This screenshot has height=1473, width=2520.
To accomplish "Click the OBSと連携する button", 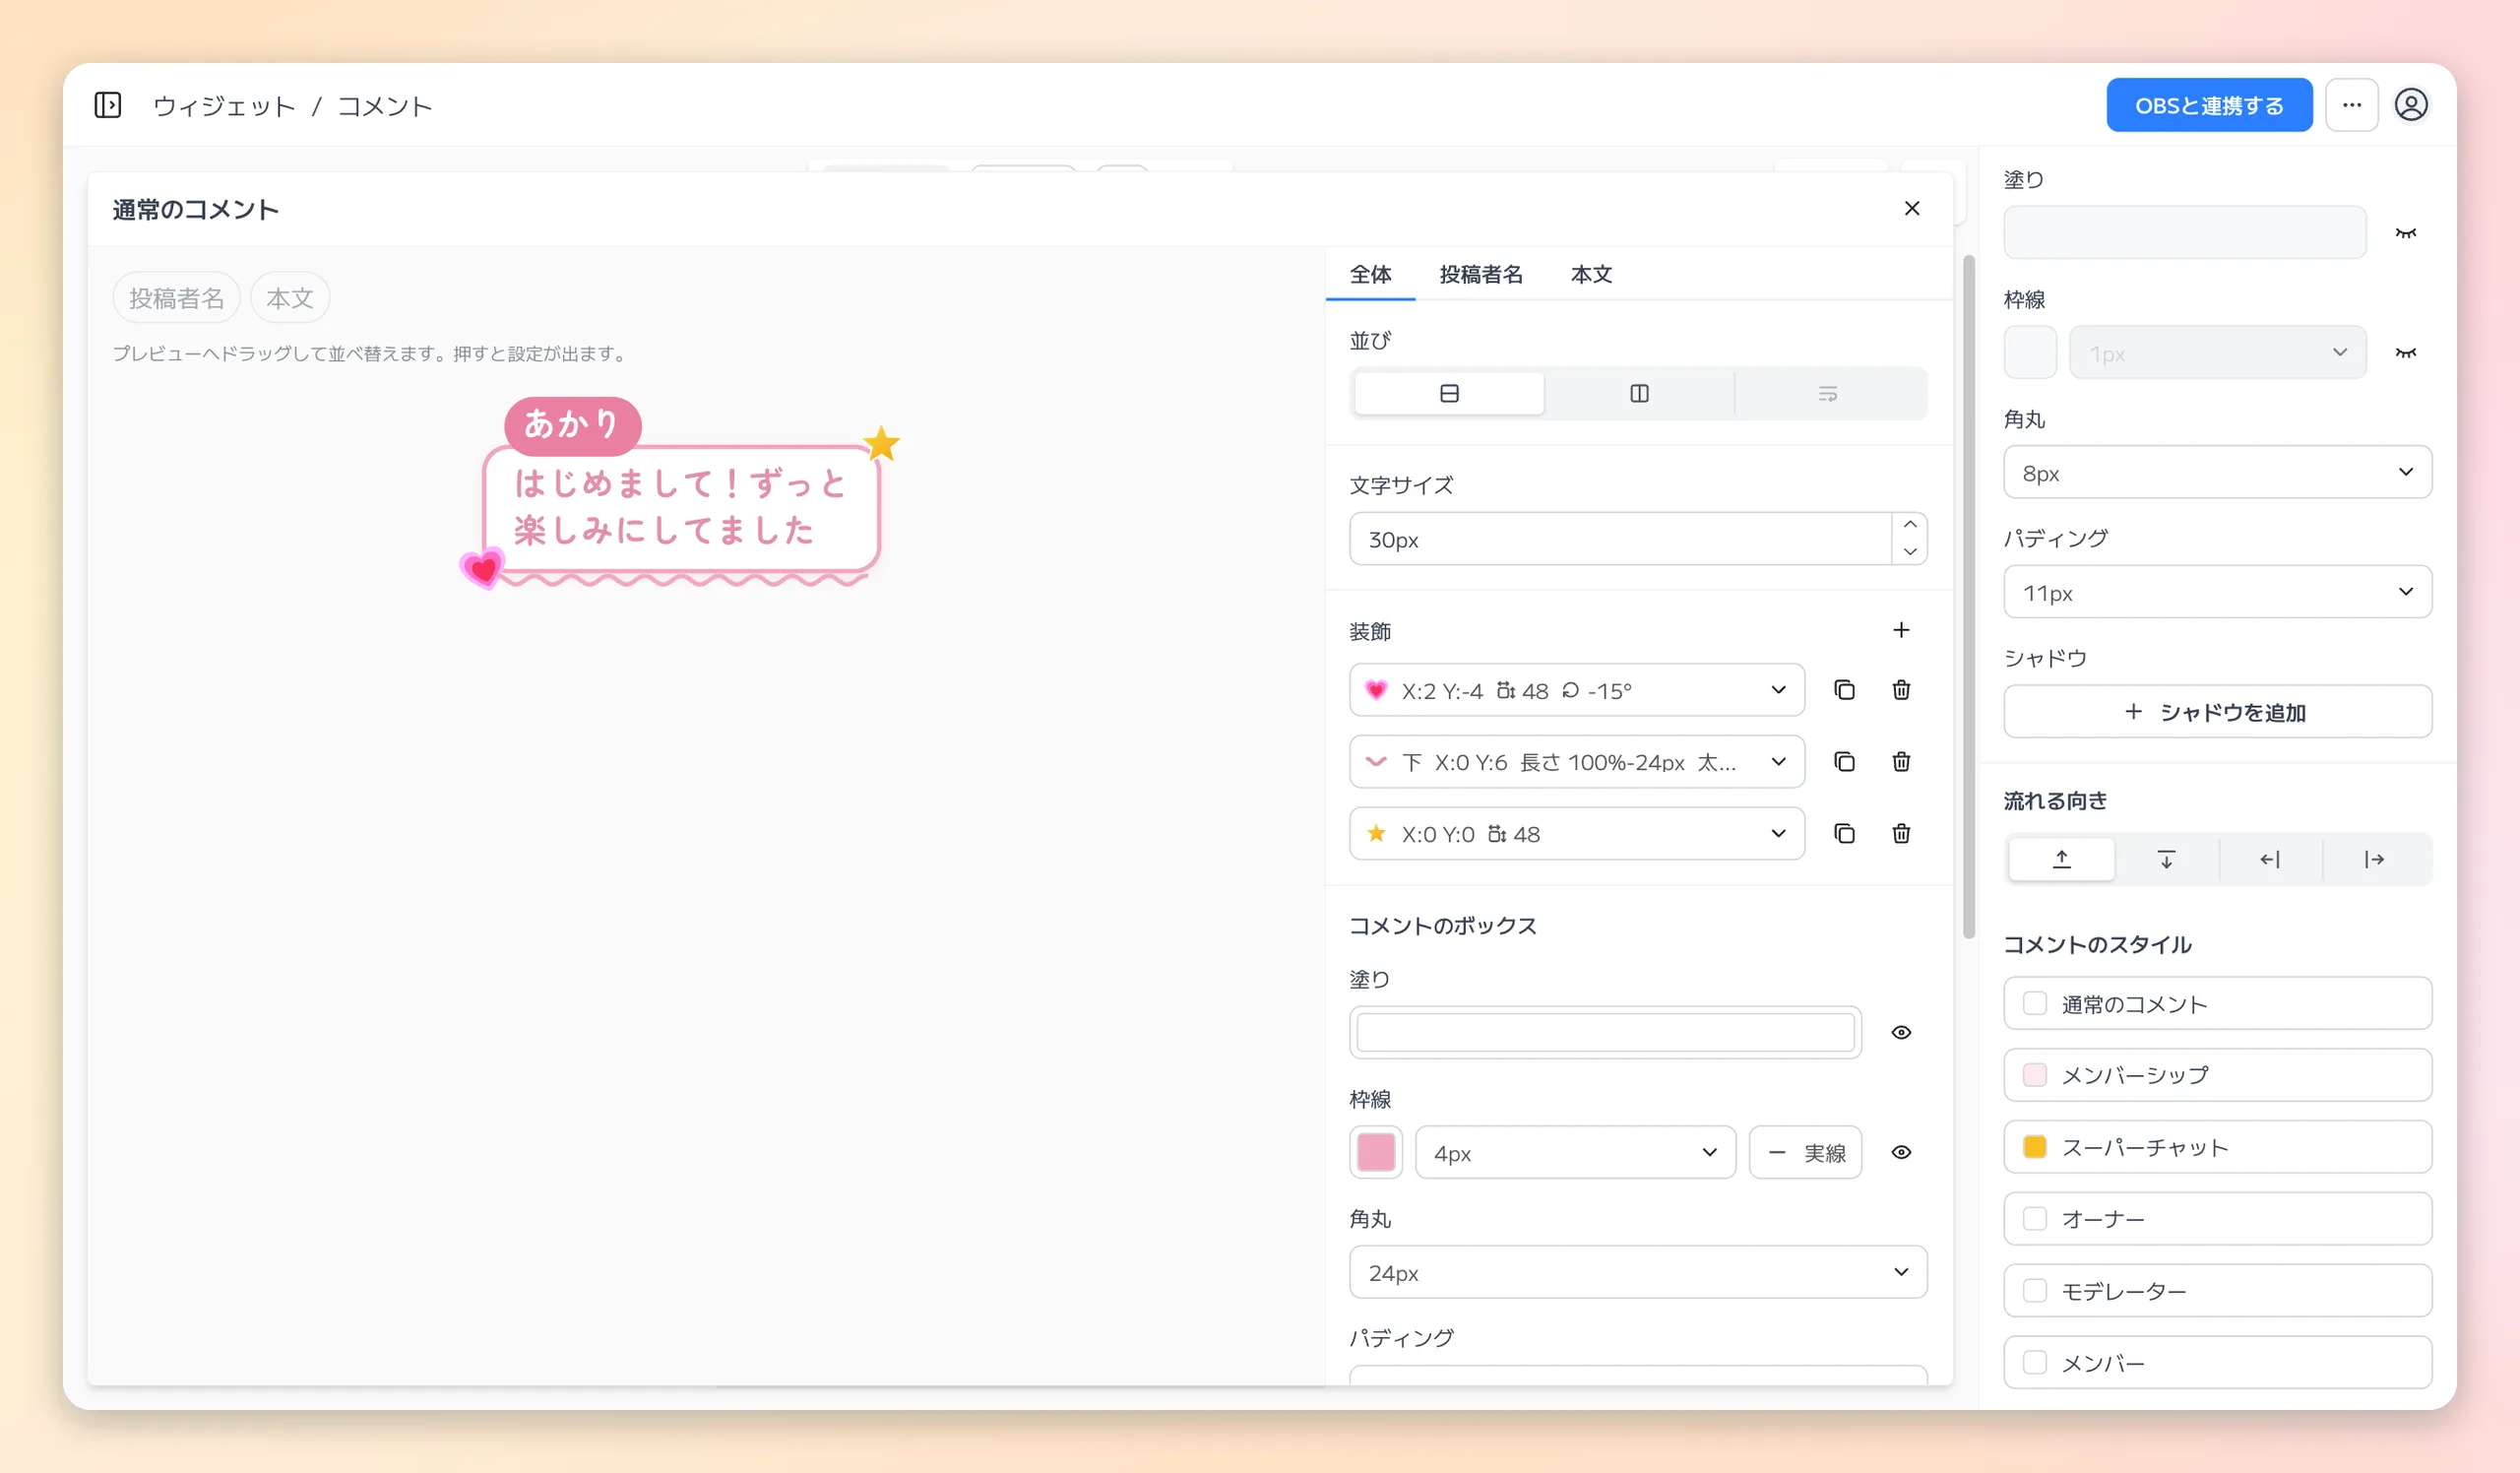I will click(2209, 105).
